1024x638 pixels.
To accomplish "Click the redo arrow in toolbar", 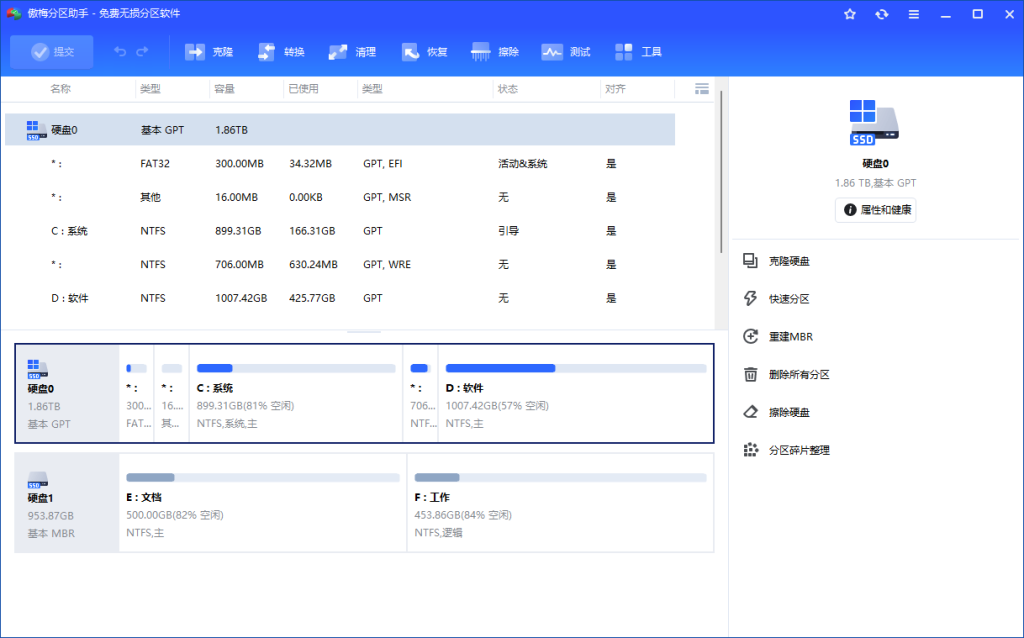I will tap(142, 52).
